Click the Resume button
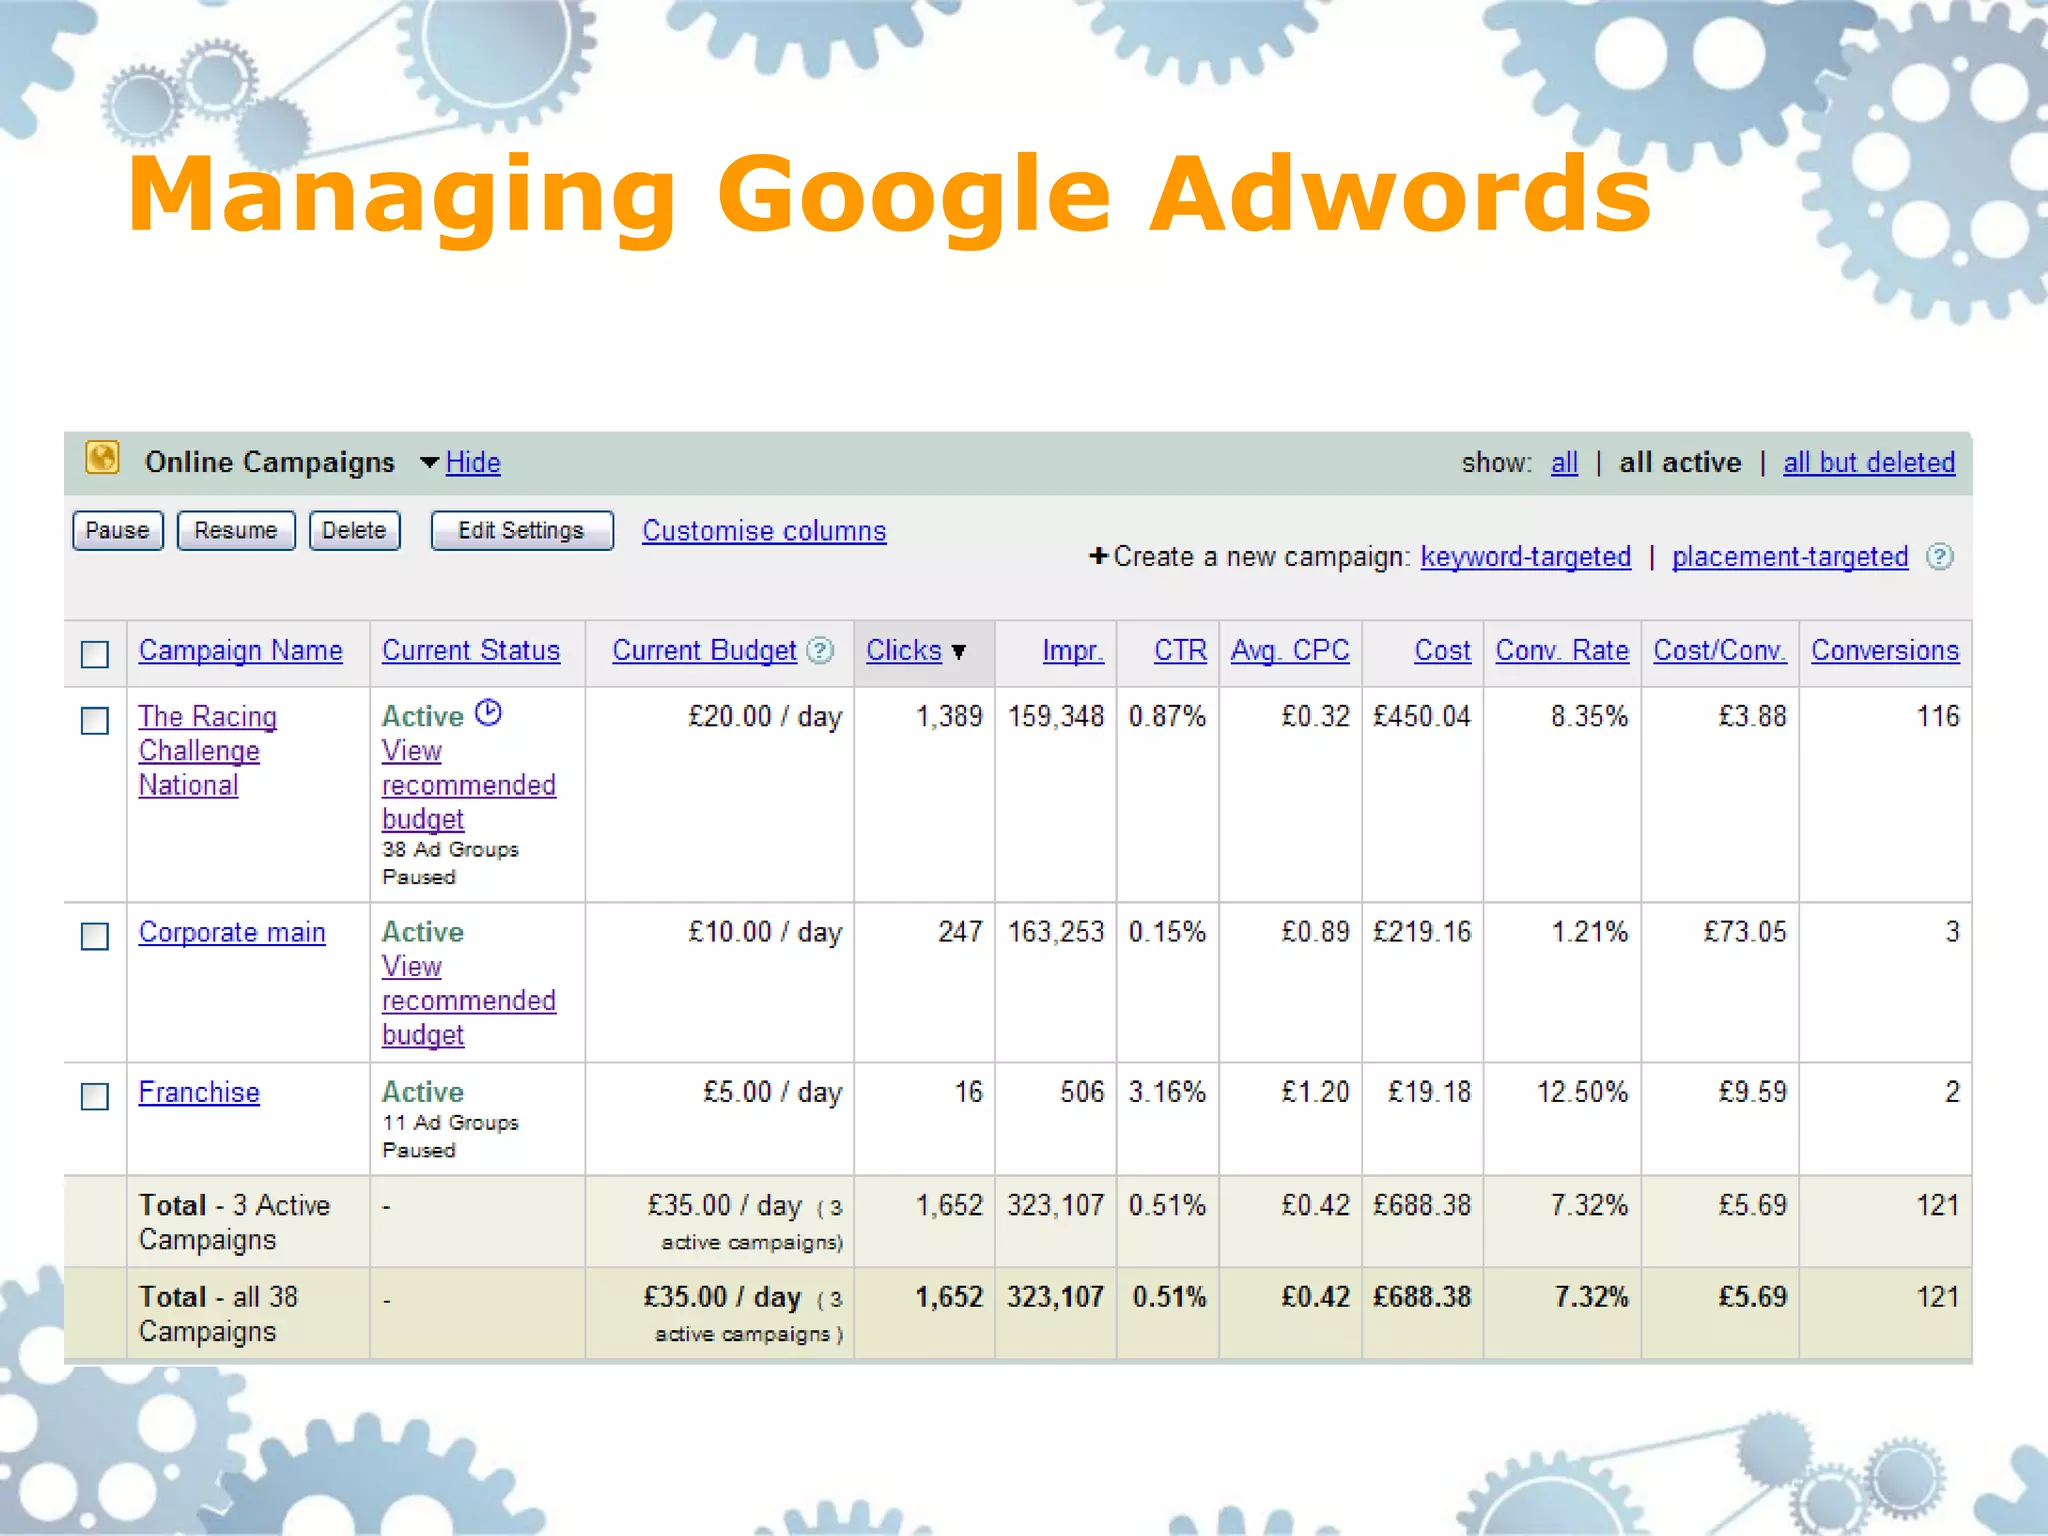 (236, 530)
